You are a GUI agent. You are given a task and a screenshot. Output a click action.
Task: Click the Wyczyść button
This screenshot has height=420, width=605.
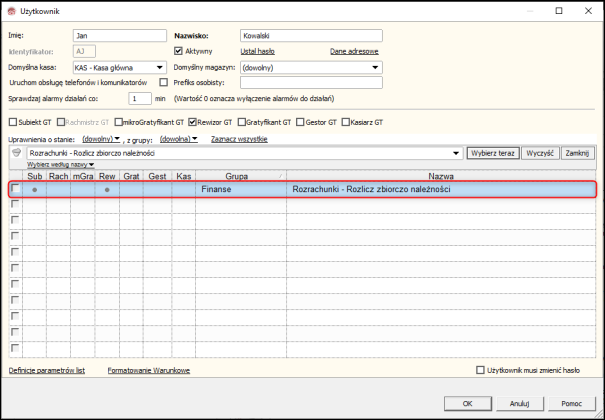(540, 153)
